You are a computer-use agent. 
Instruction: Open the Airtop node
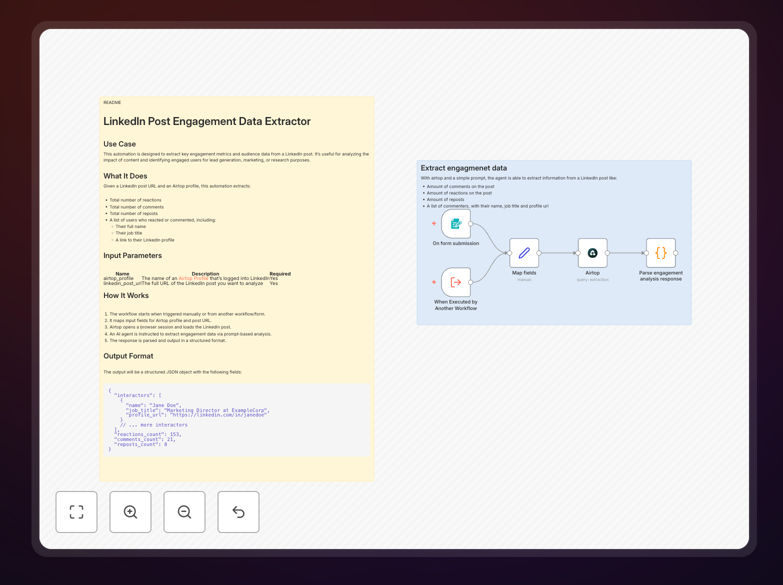pos(592,253)
